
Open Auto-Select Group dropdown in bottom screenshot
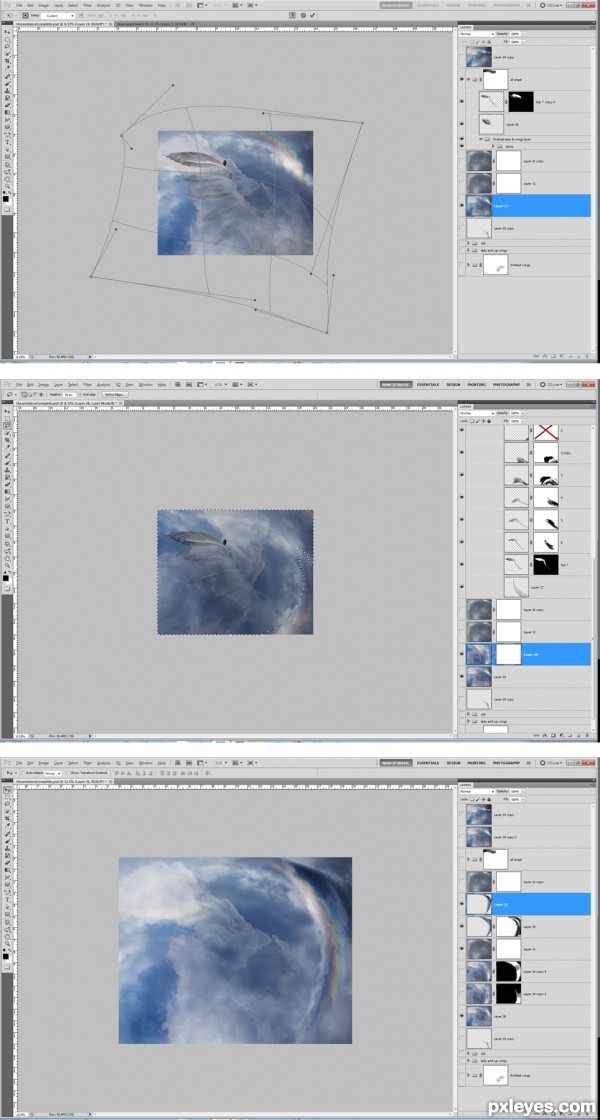point(53,773)
